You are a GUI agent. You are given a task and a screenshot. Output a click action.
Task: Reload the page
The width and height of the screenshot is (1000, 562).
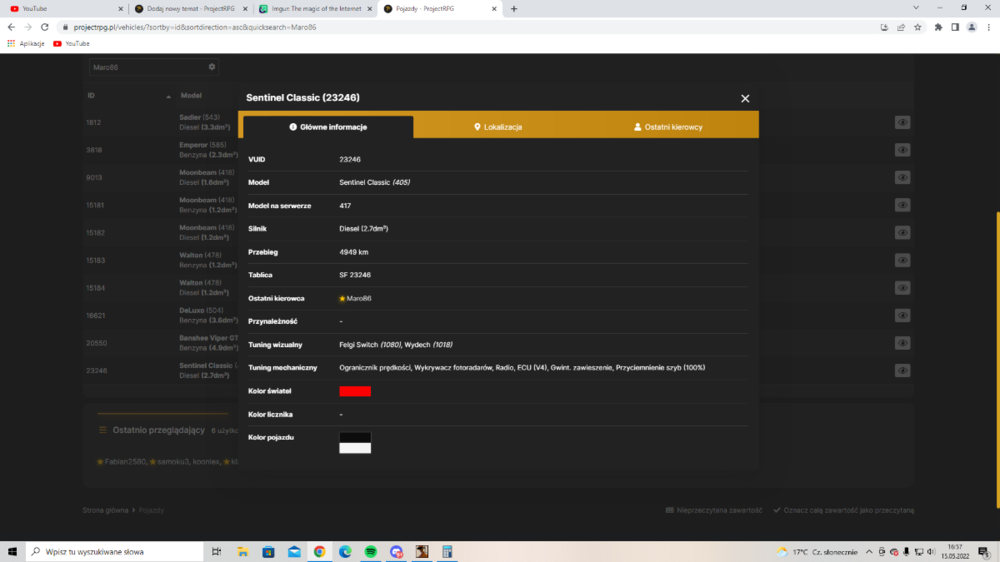pyautogui.click(x=45, y=27)
